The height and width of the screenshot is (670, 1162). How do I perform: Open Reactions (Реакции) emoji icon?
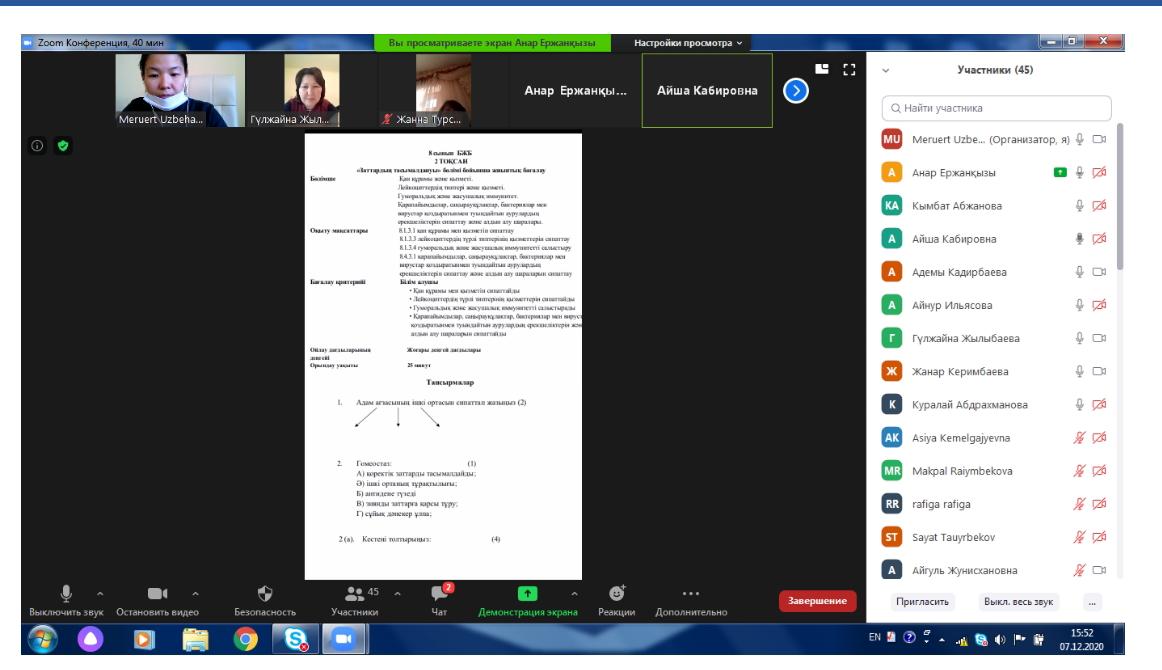tap(617, 593)
